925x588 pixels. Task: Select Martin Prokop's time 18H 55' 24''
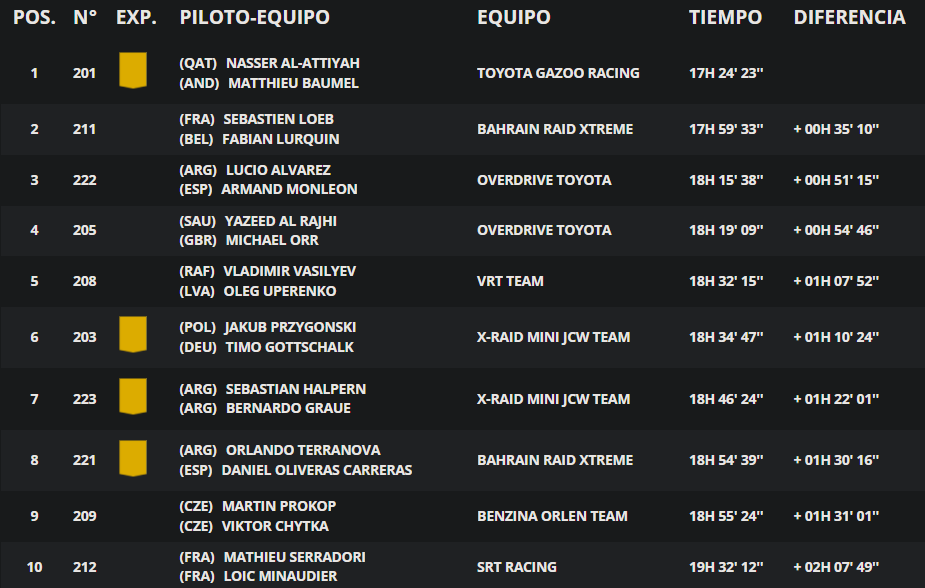(726, 516)
